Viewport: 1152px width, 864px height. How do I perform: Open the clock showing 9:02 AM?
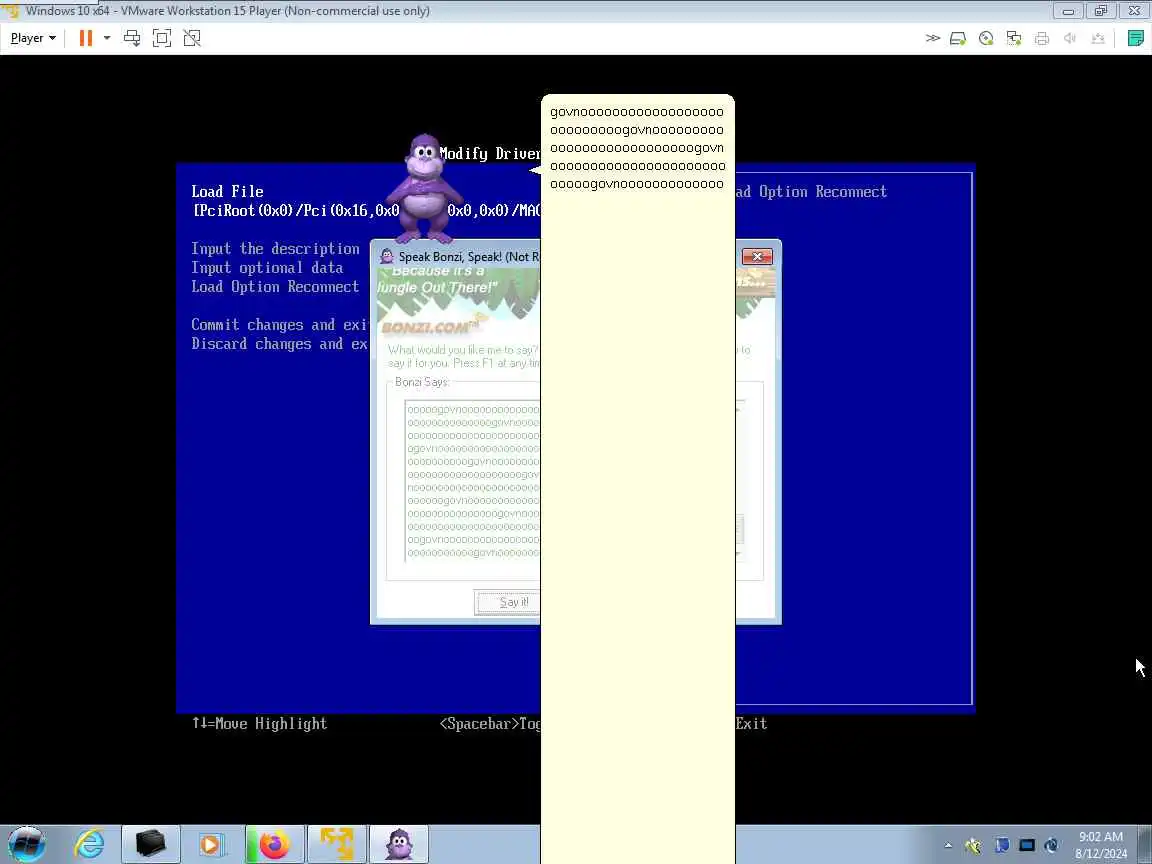(1101, 845)
